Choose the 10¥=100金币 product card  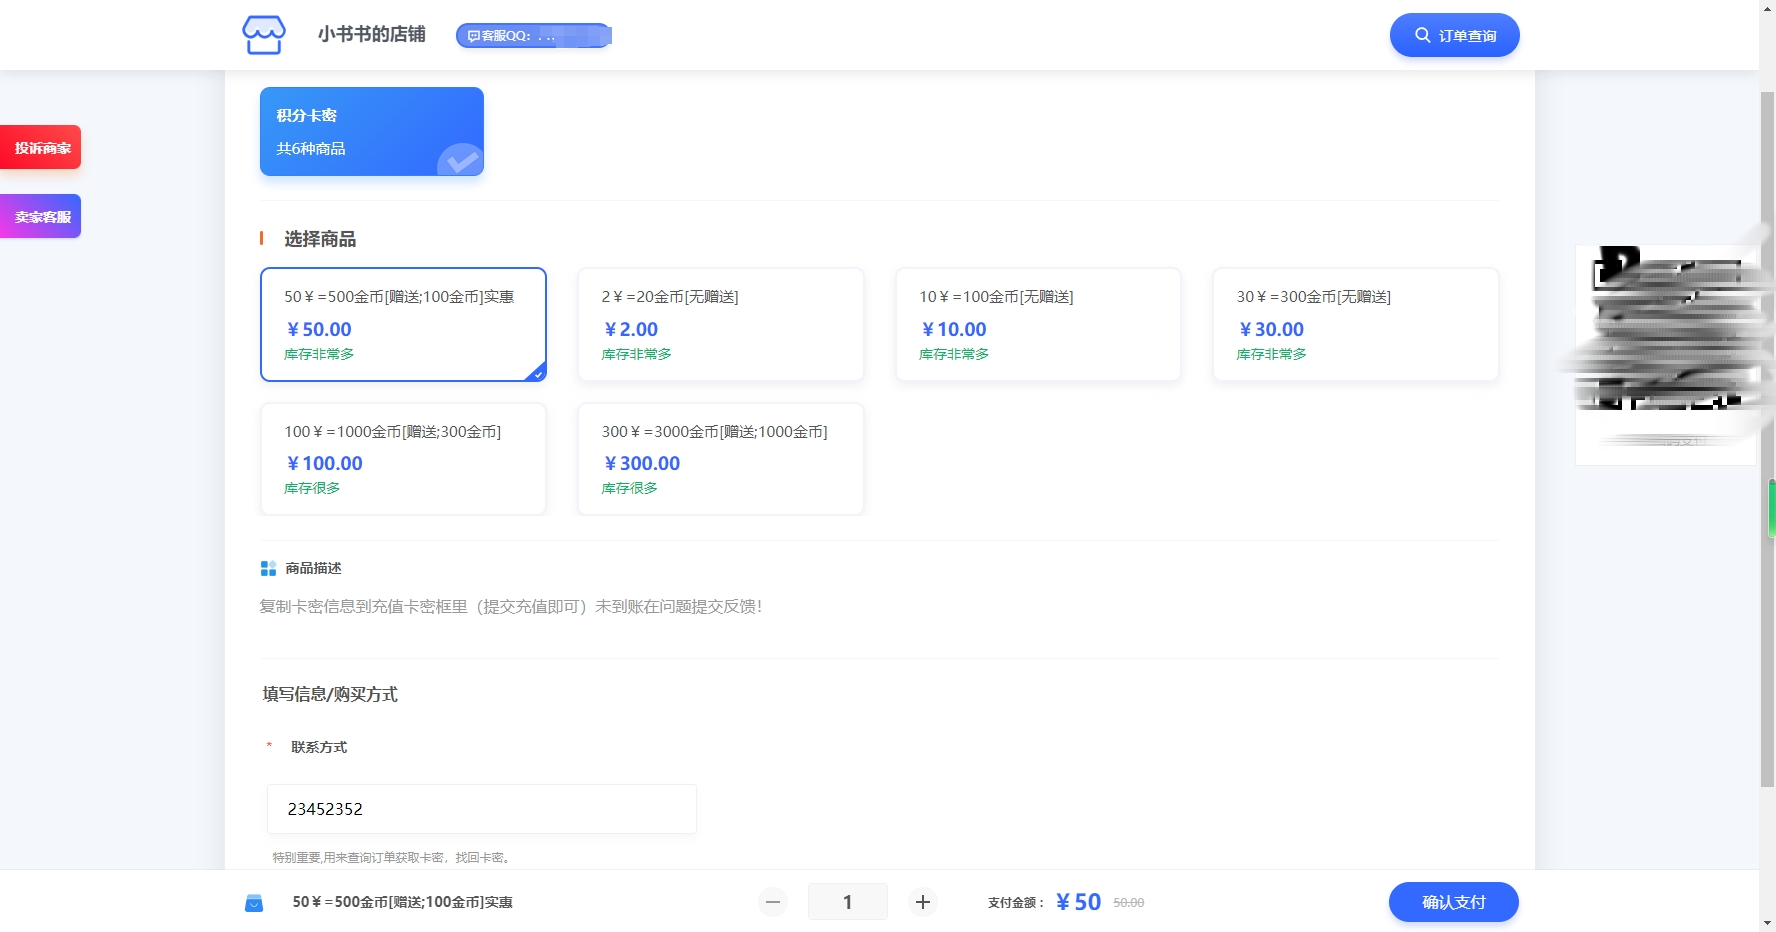(x=1037, y=324)
